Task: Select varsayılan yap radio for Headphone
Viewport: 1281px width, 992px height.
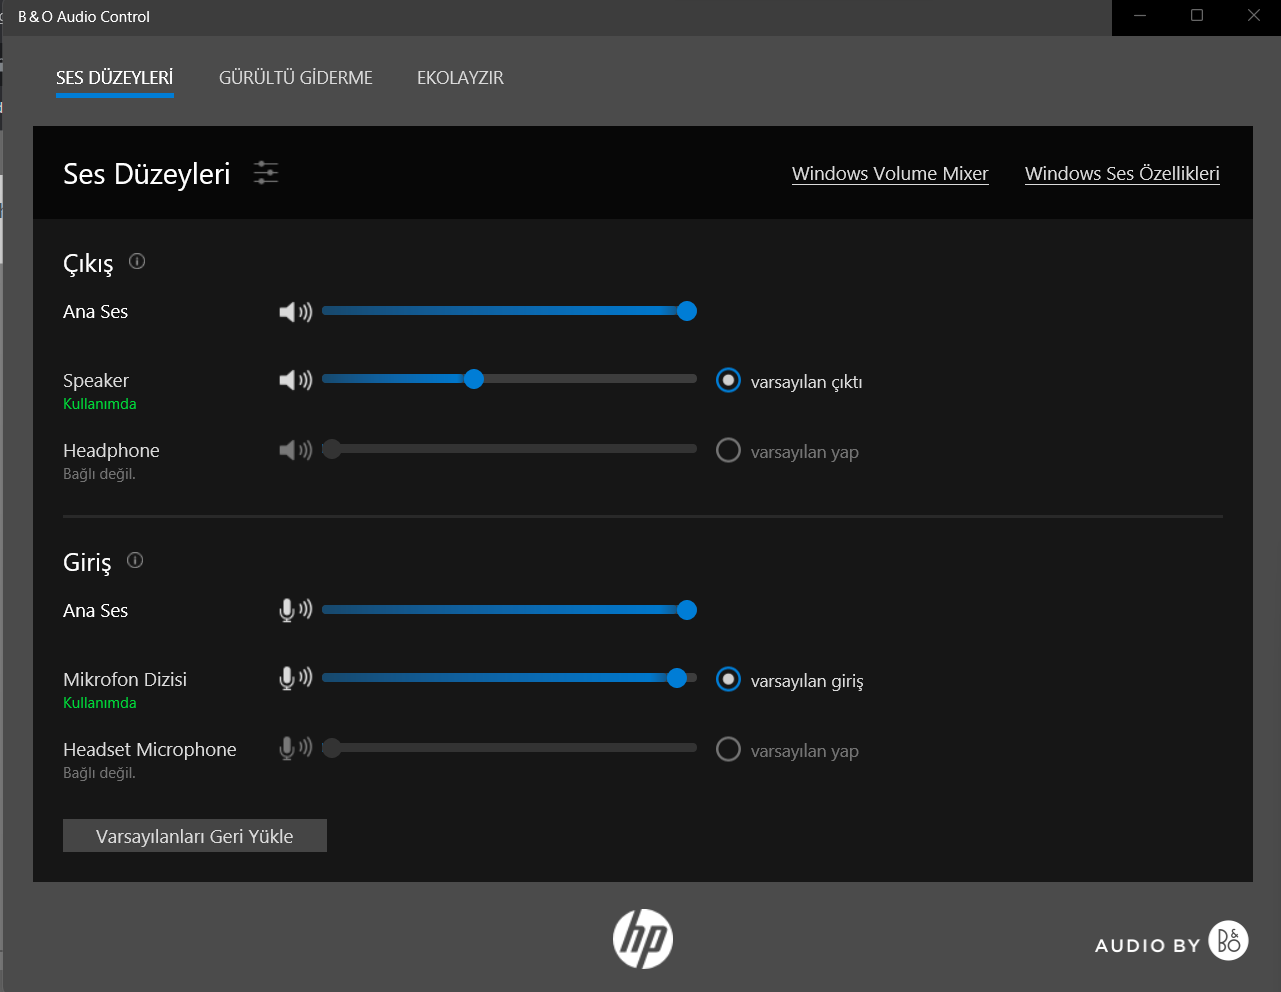Action: point(728,451)
